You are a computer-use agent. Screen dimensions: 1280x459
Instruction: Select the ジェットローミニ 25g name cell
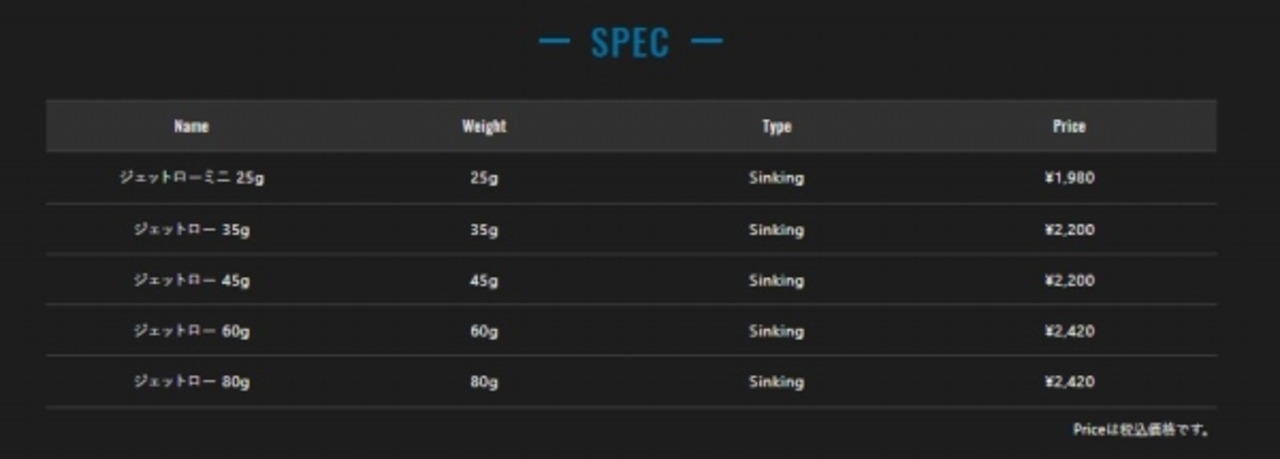191,178
